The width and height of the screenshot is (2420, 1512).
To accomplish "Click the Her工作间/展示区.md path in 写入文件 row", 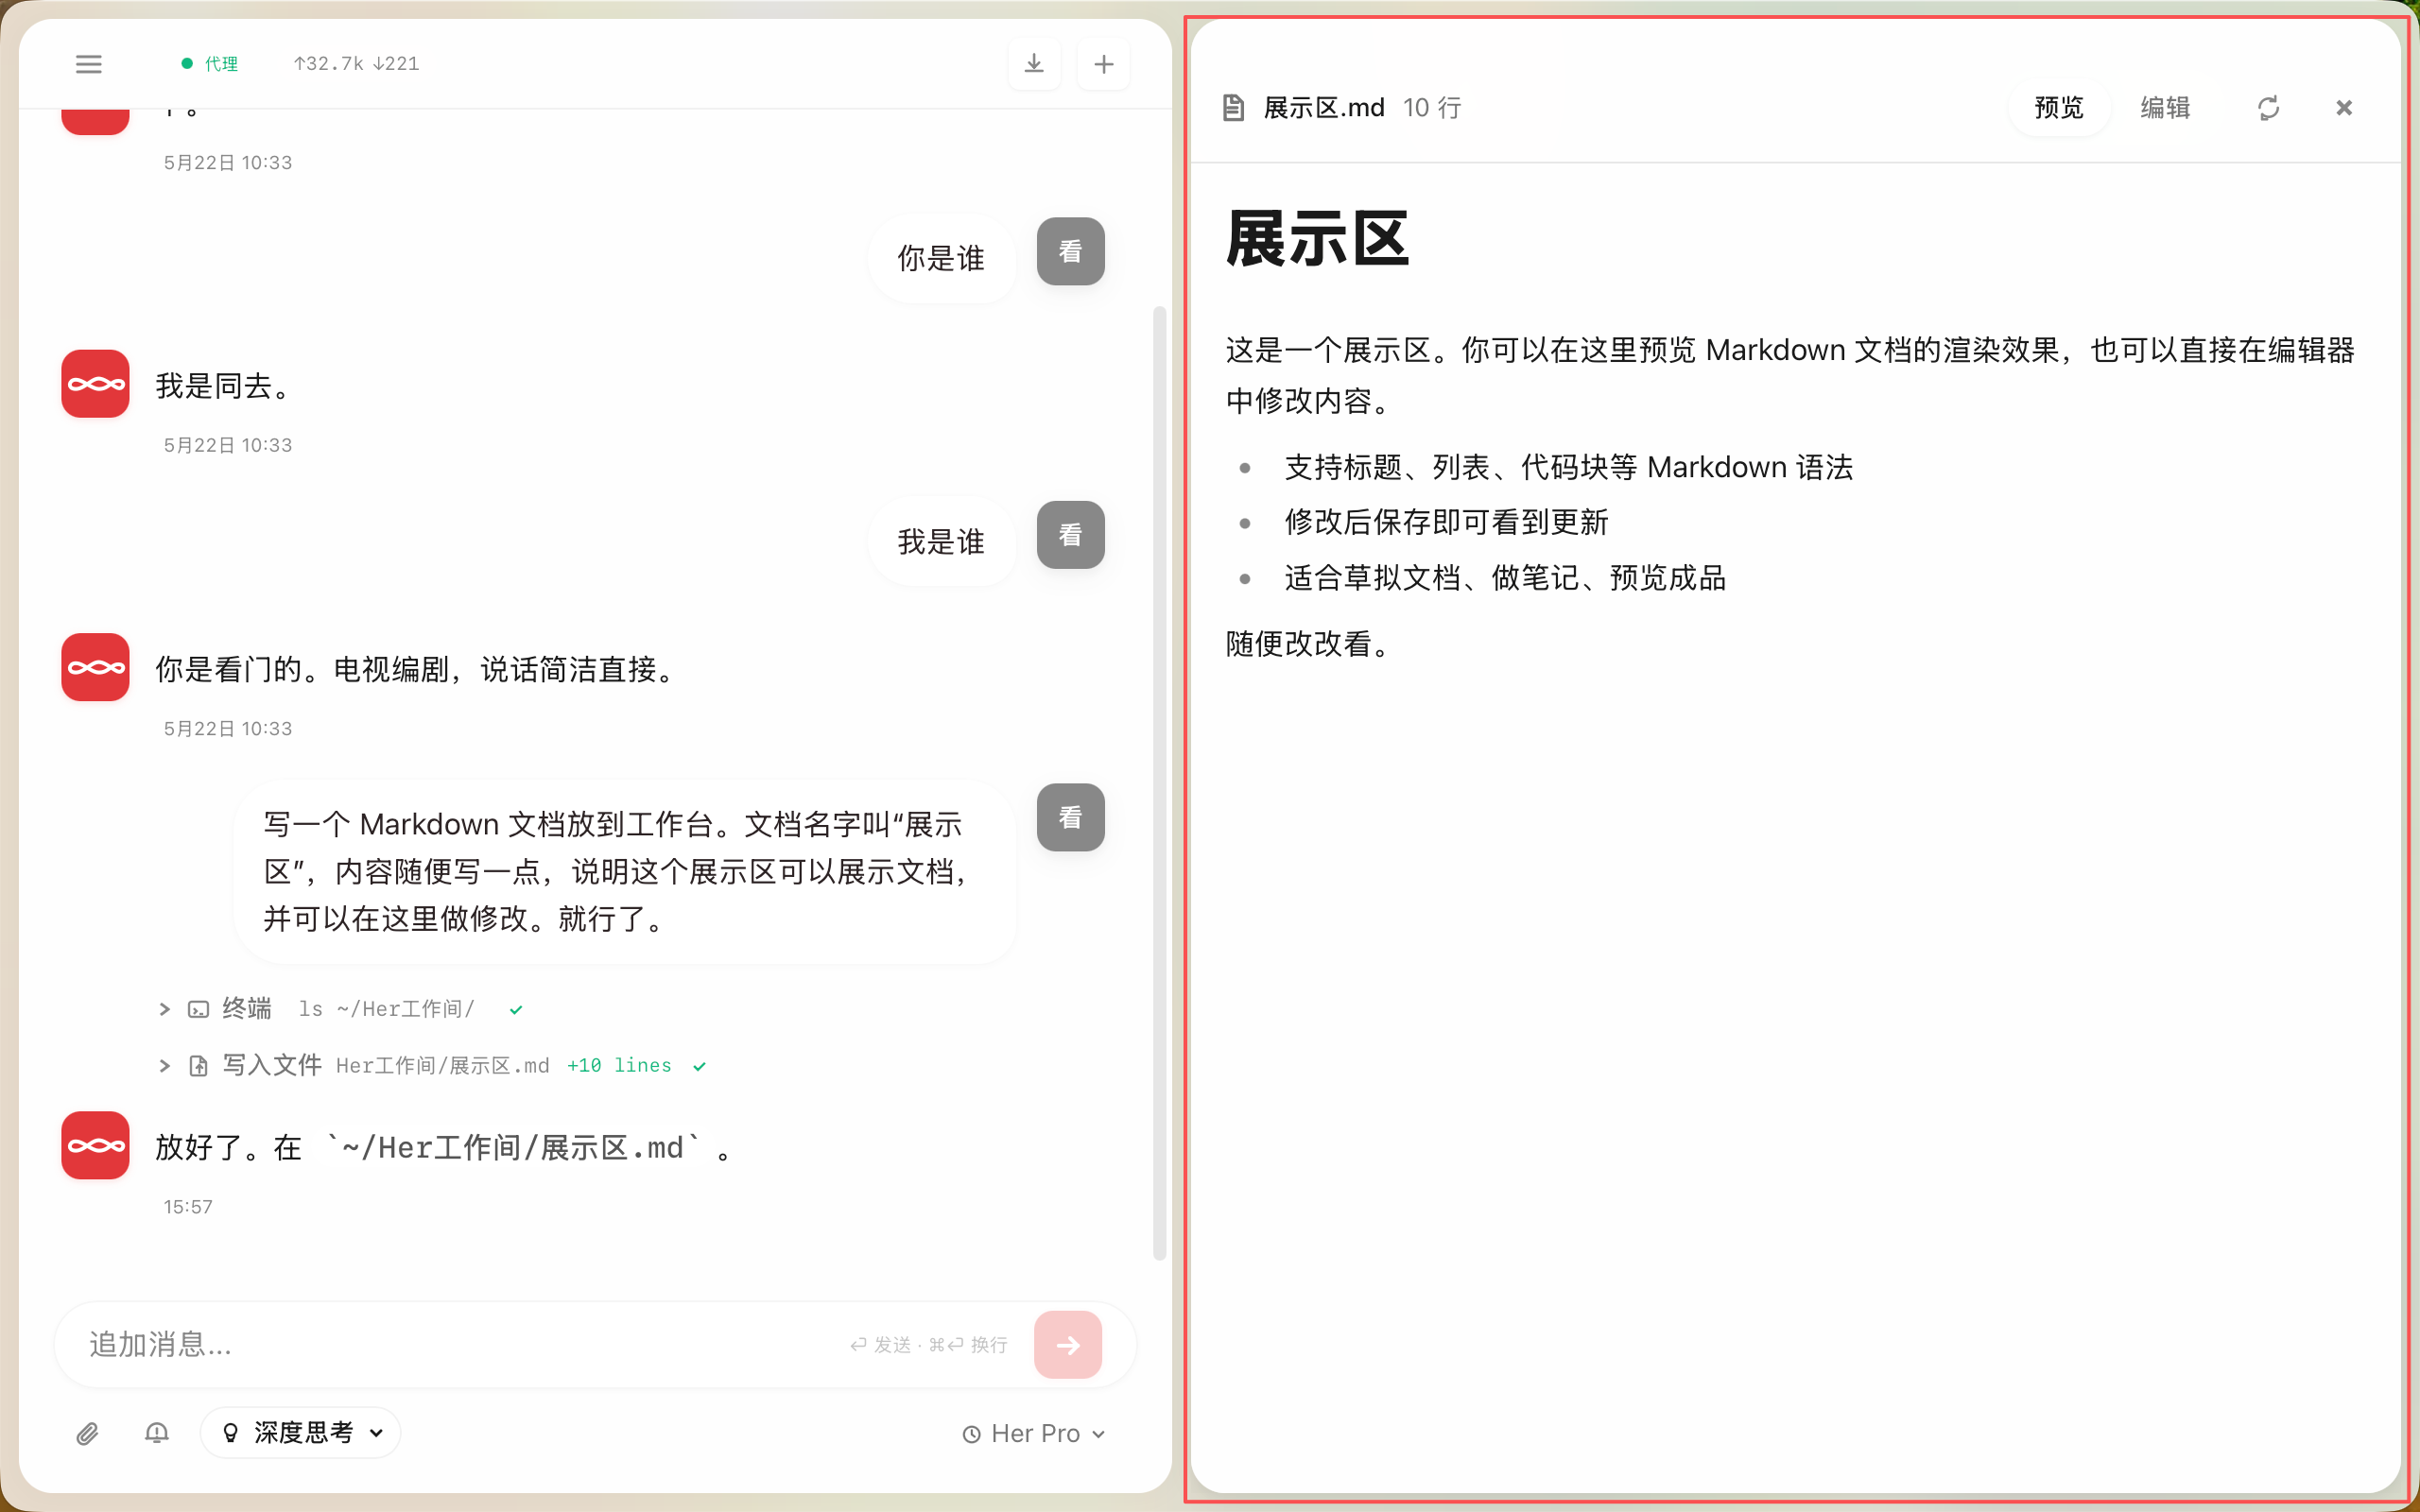I will click(442, 1066).
